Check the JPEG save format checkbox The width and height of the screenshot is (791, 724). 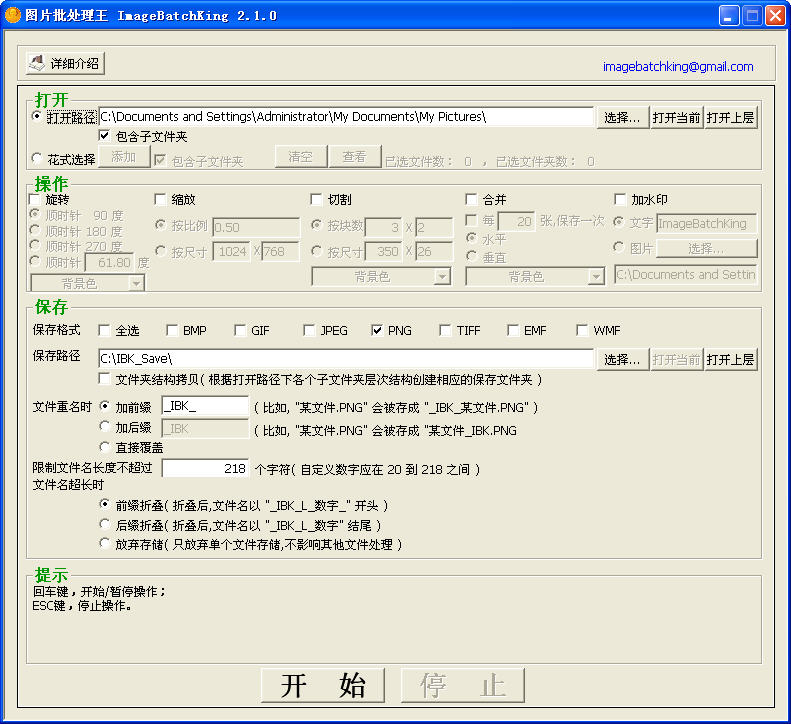click(309, 330)
